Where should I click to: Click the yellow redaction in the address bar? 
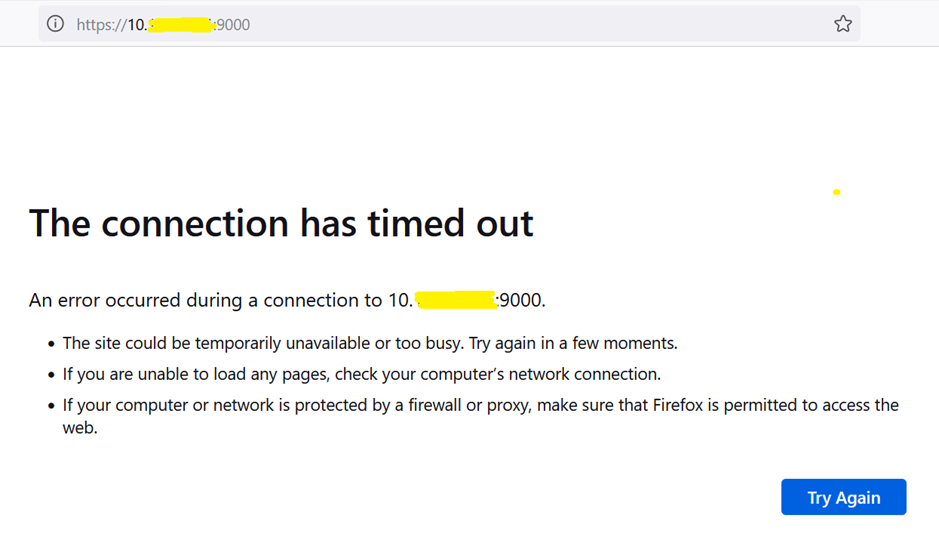click(180, 24)
